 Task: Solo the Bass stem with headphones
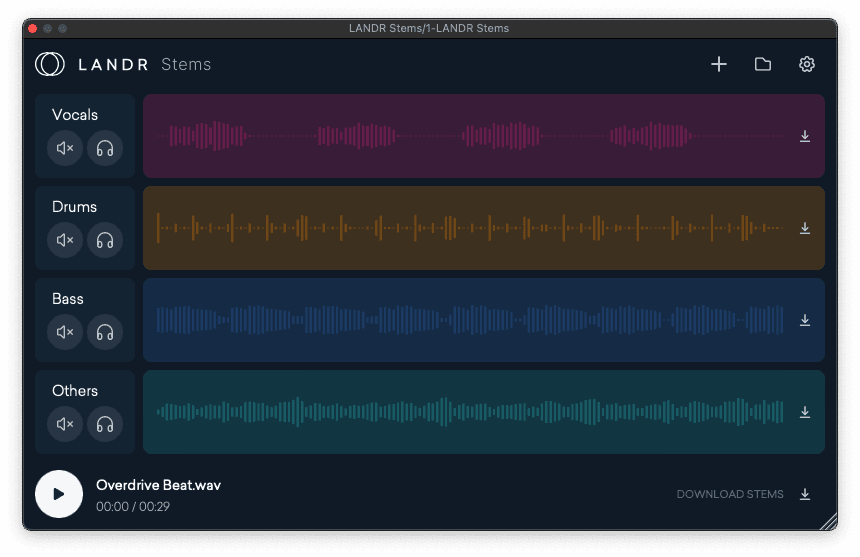pyautogui.click(x=105, y=333)
